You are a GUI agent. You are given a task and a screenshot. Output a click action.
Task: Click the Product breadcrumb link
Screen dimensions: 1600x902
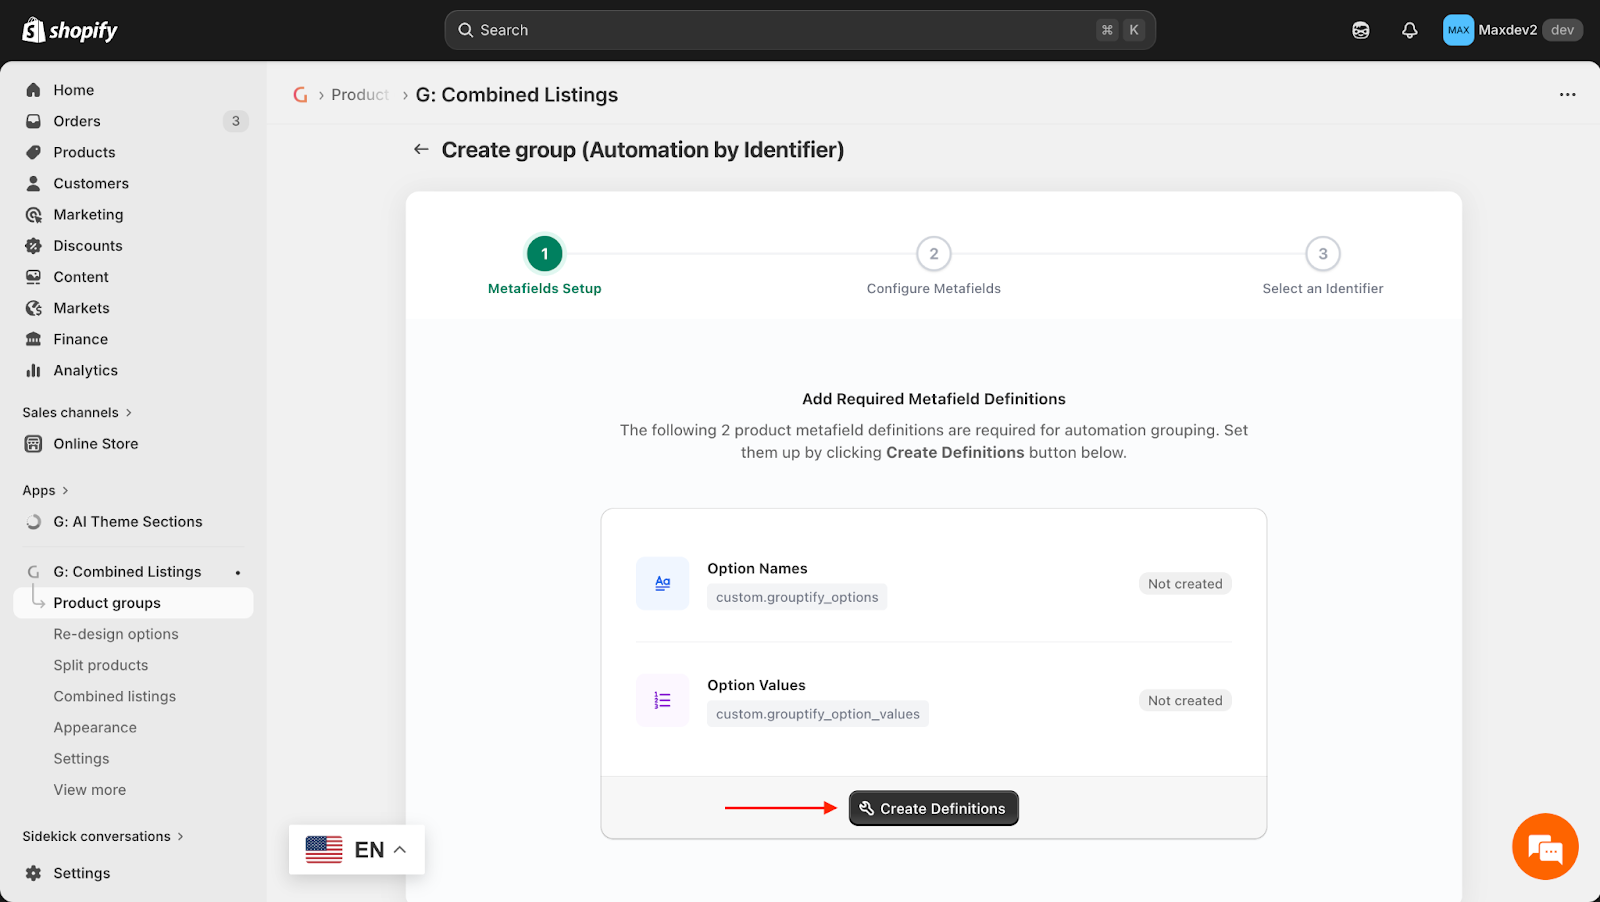[x=360, y=95]
